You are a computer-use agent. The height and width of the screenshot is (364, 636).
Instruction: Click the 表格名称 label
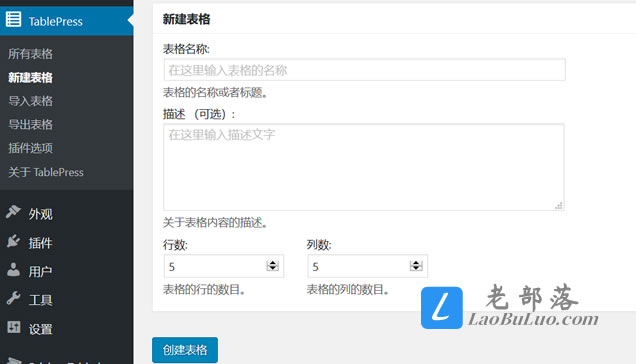(186, 49)
